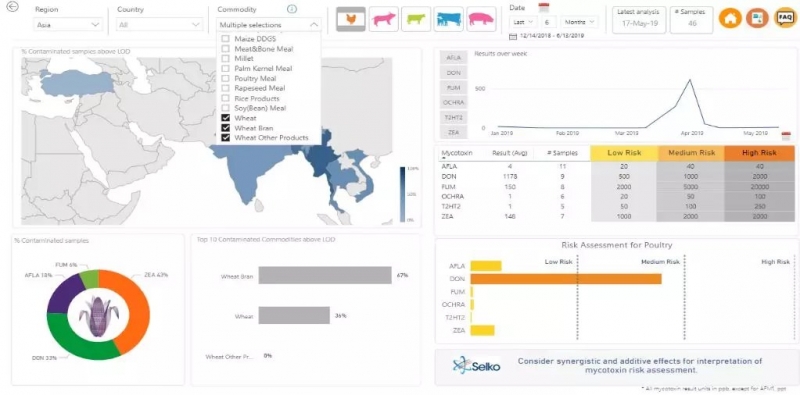Open the report page icon beside Home
Screen dimensions: 800x395
(x=757, y=18)
